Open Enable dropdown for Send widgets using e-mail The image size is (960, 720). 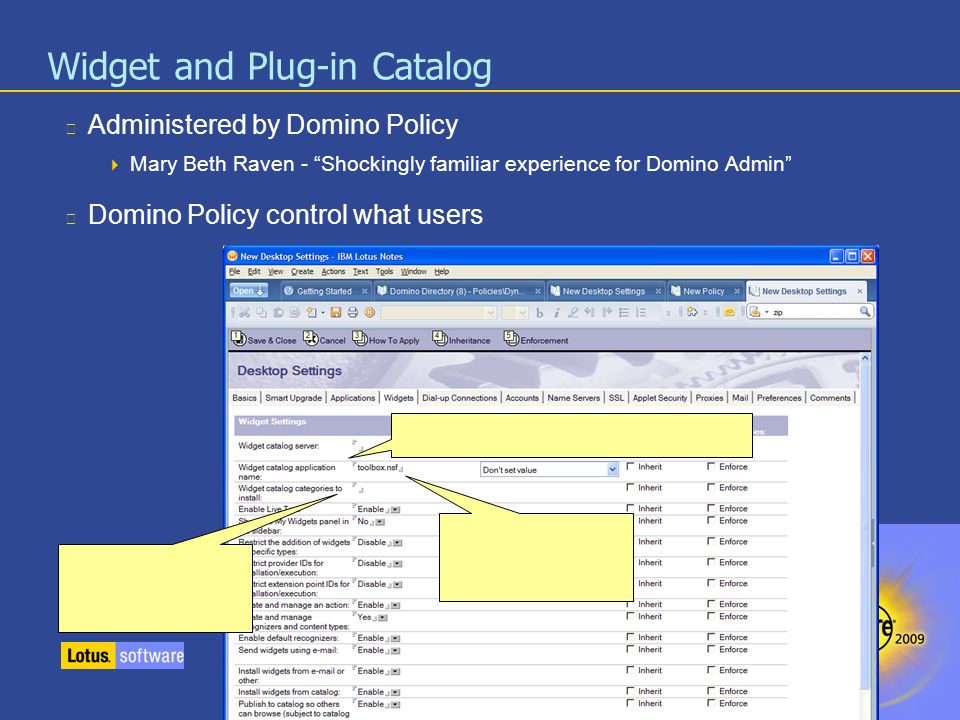(396, 651)
